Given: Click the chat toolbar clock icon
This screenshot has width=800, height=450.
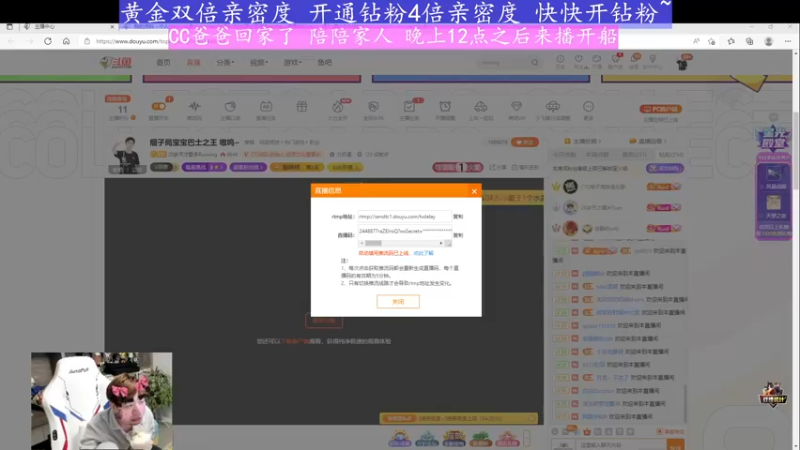Looking at the screenshot, I should click(x=555, y=432).
